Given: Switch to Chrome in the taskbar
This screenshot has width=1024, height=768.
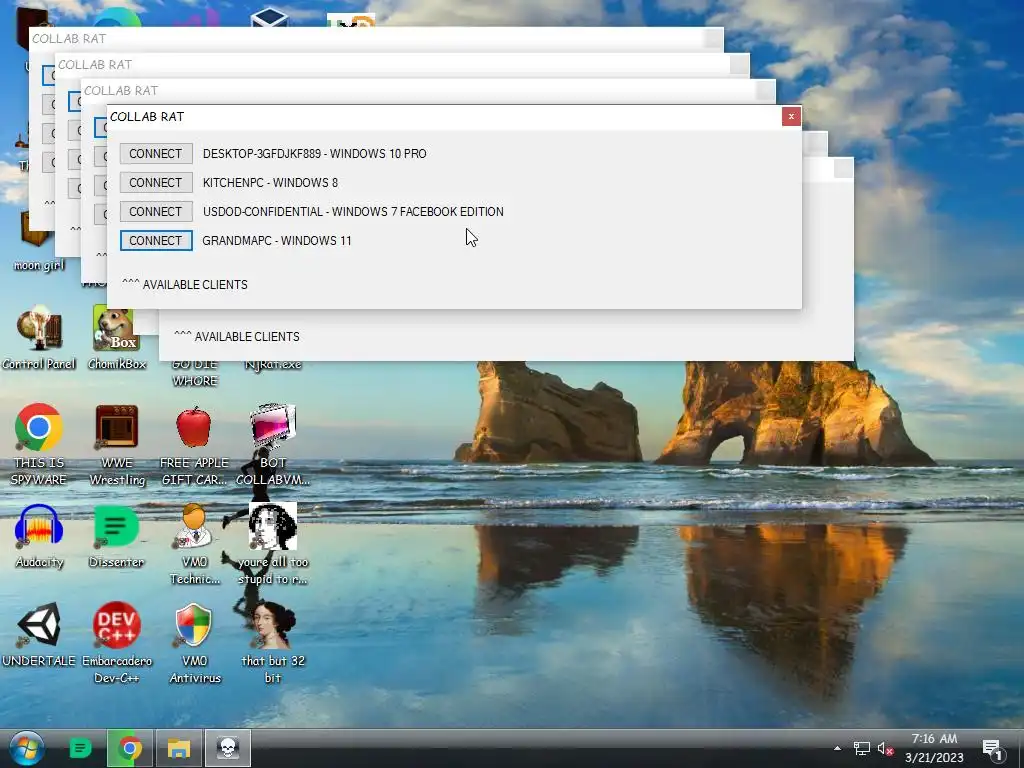Looking at the screenshot, I should pos(130,748).
